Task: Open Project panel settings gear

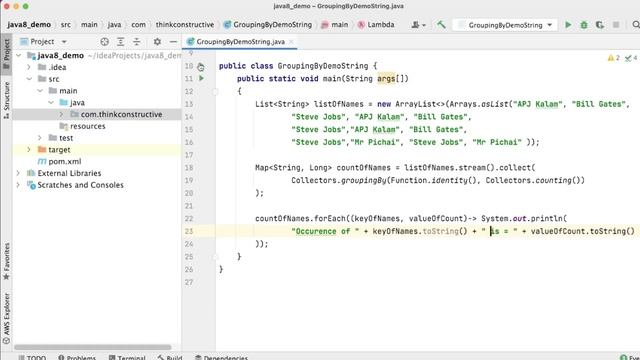Action: pos(157,42)
